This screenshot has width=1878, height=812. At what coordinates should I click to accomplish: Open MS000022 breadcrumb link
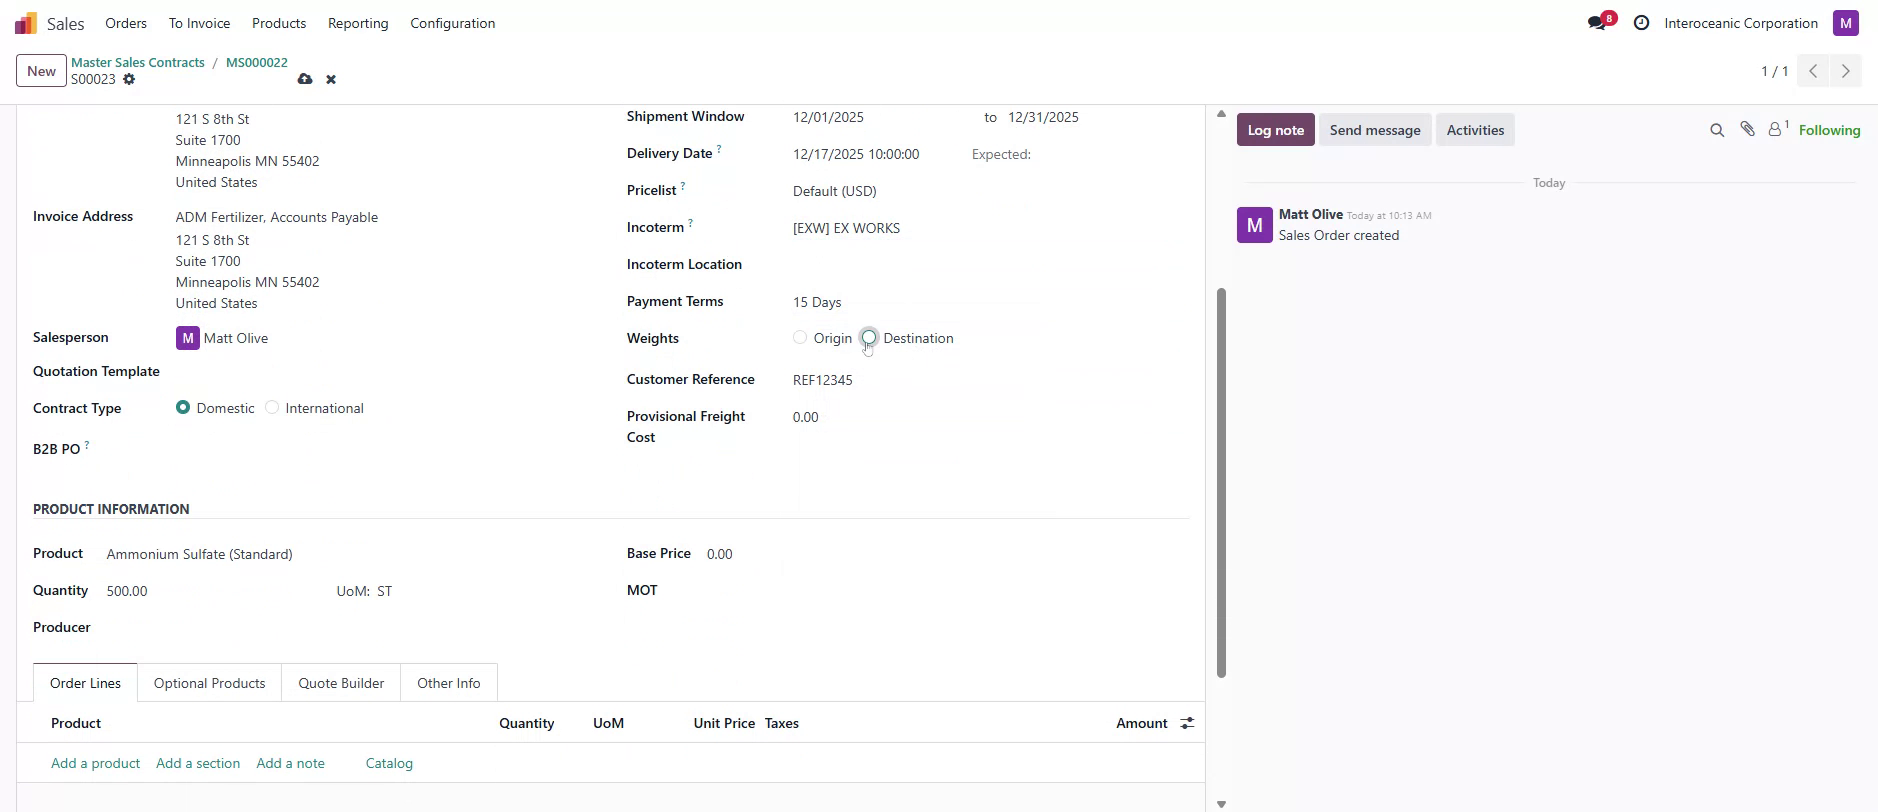pos(257,62)
